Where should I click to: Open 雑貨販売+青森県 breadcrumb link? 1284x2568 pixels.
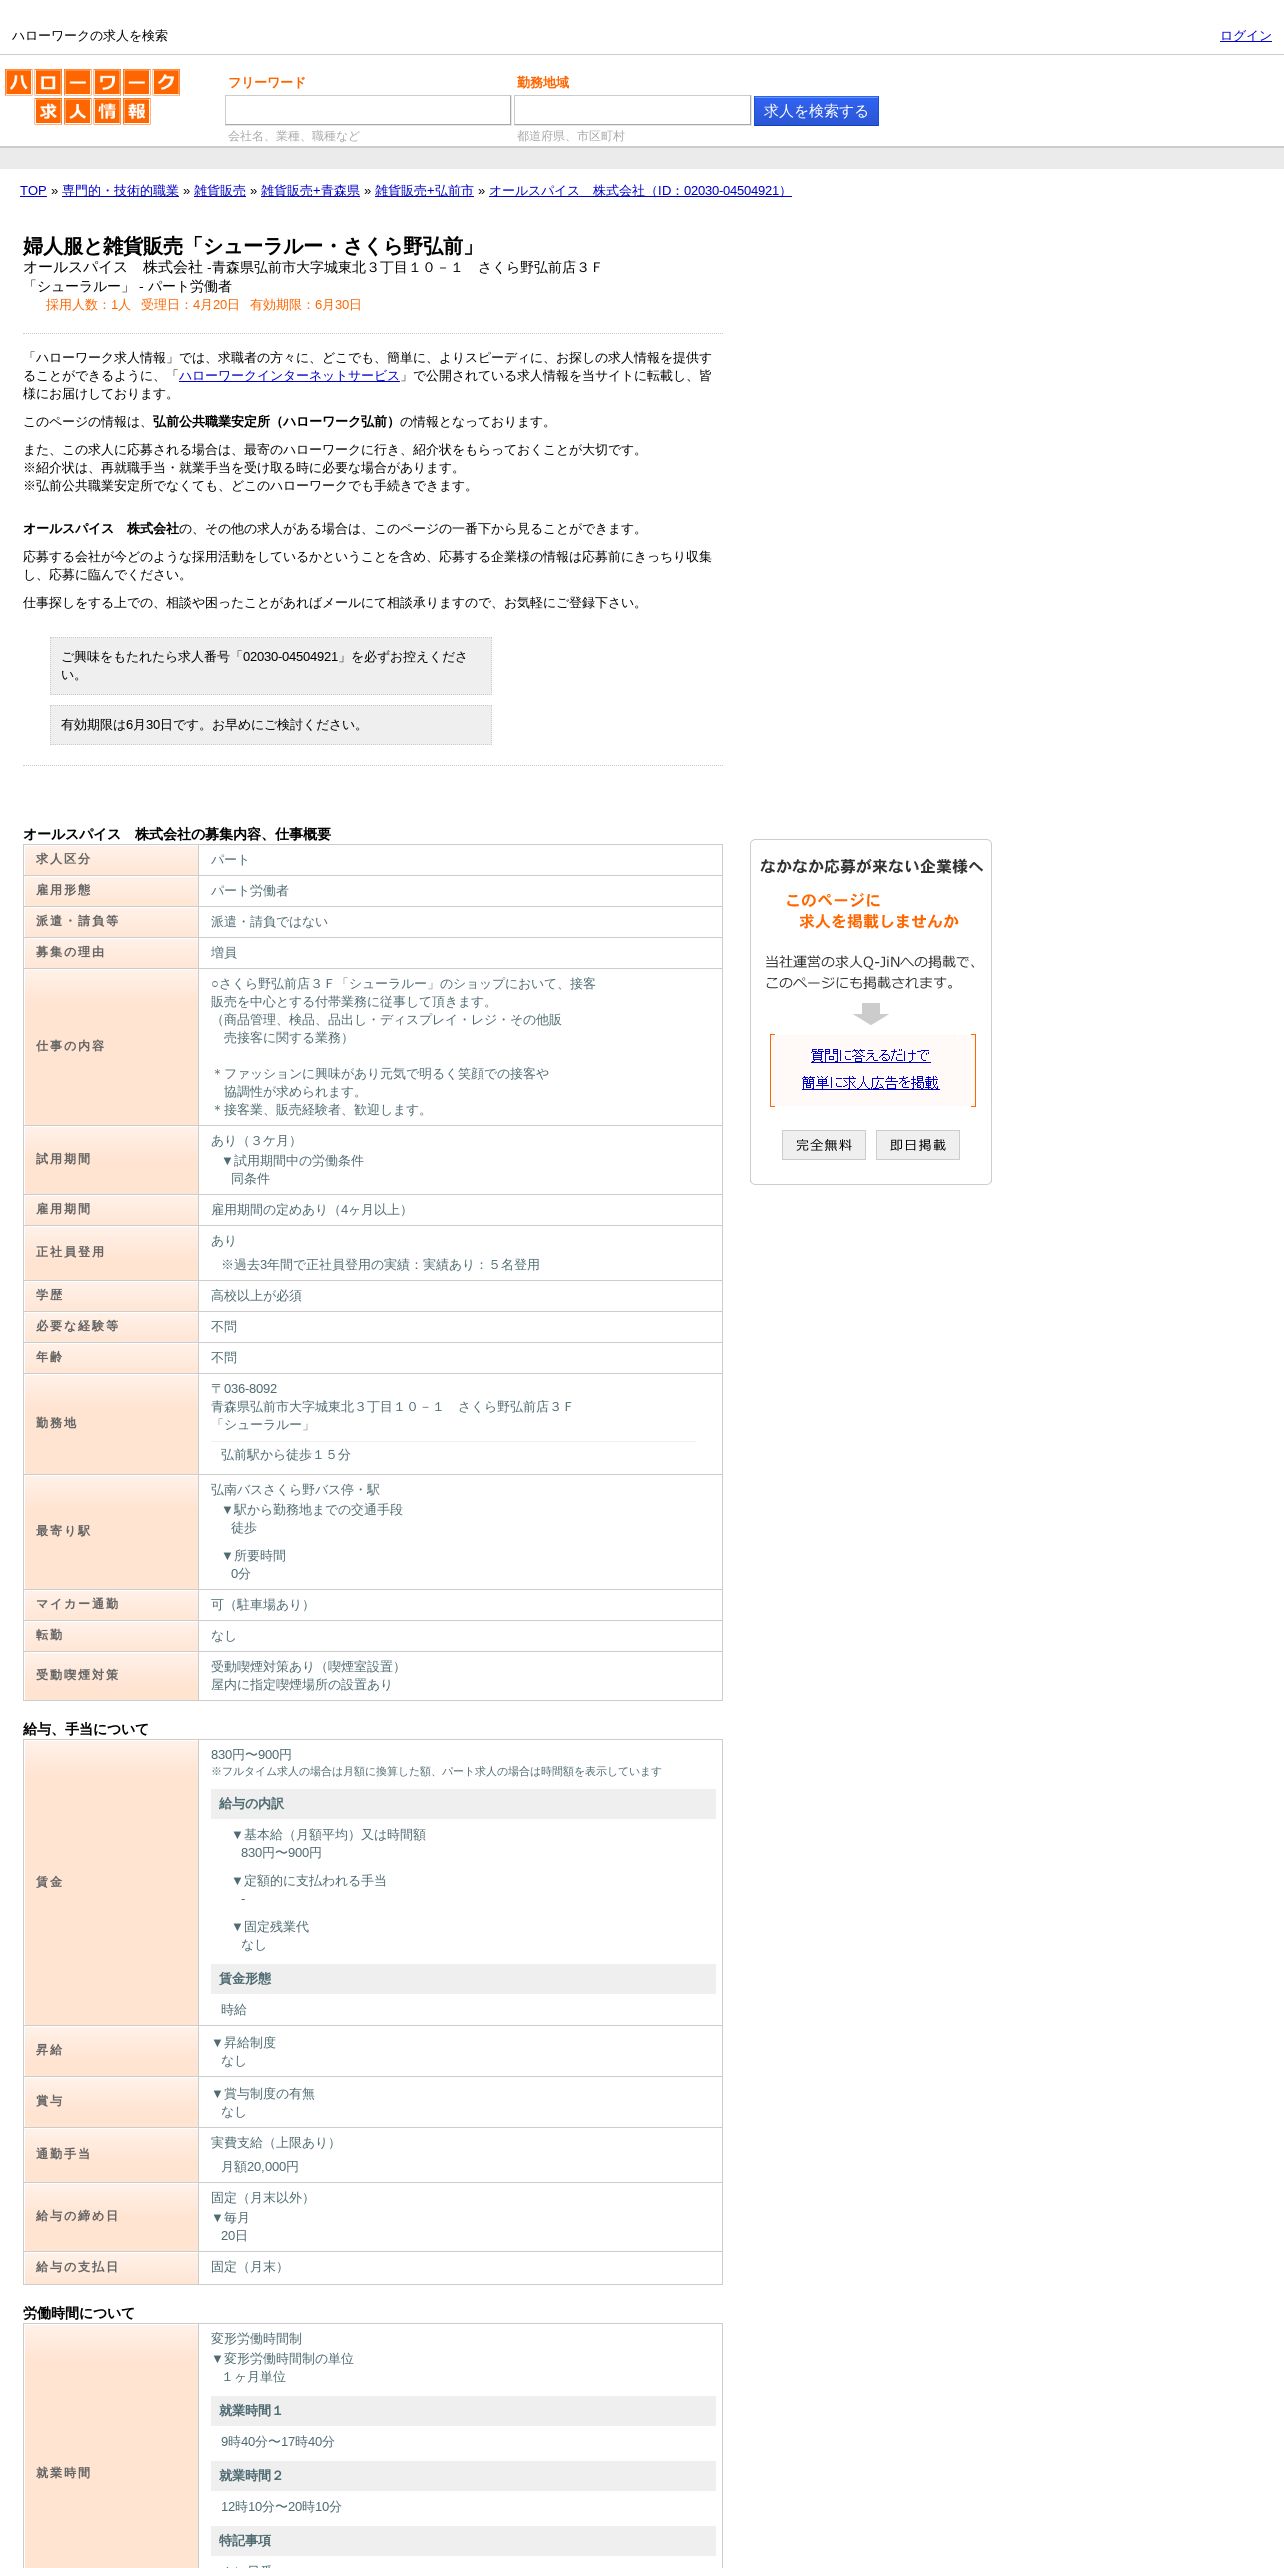tap(310, 191)
